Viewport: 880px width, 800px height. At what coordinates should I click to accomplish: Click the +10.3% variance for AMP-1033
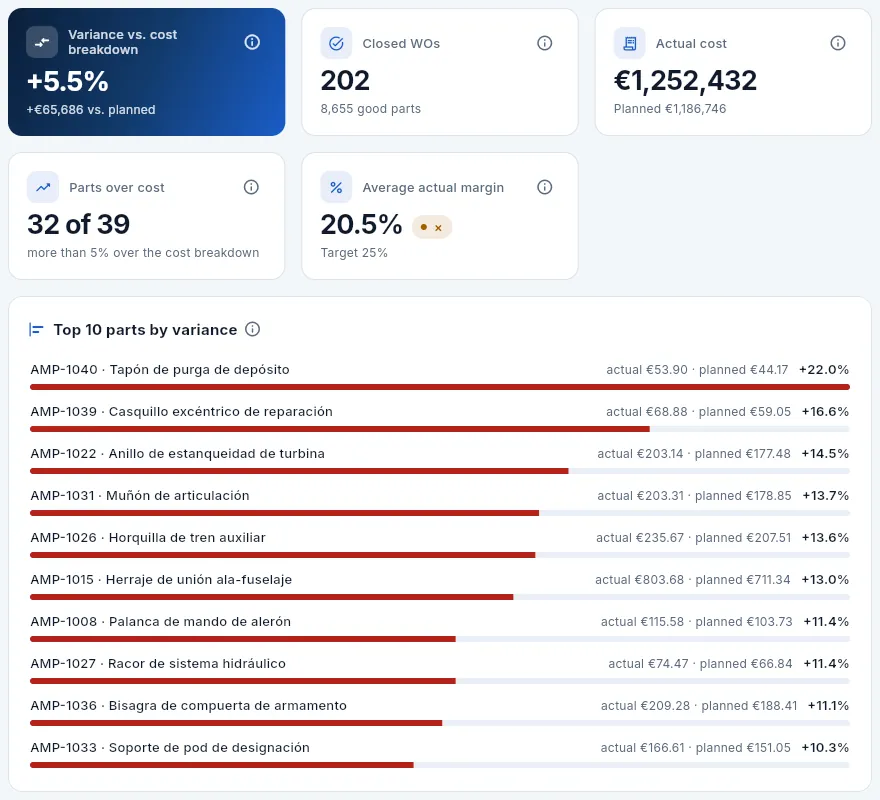pyautogui.click(x=825, y=748)
